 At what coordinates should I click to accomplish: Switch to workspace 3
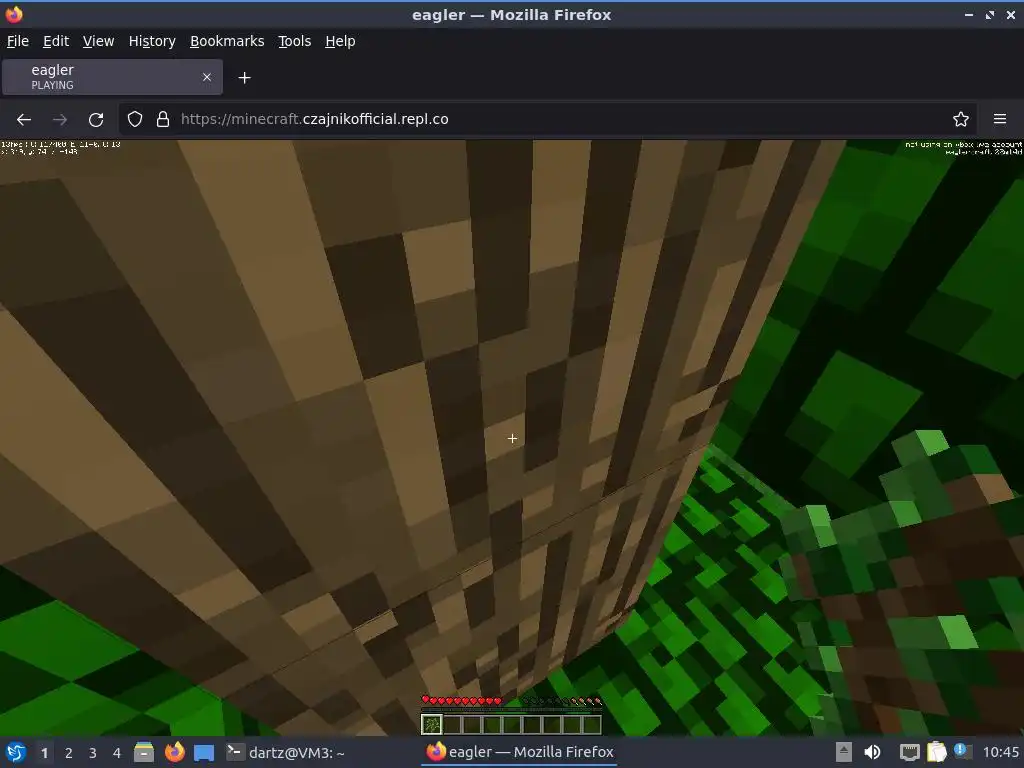93,753
